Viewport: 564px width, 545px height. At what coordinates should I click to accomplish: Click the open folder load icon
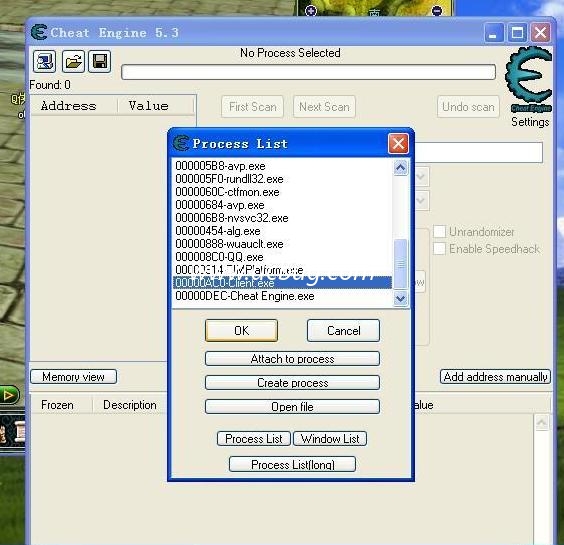[73, 61]
